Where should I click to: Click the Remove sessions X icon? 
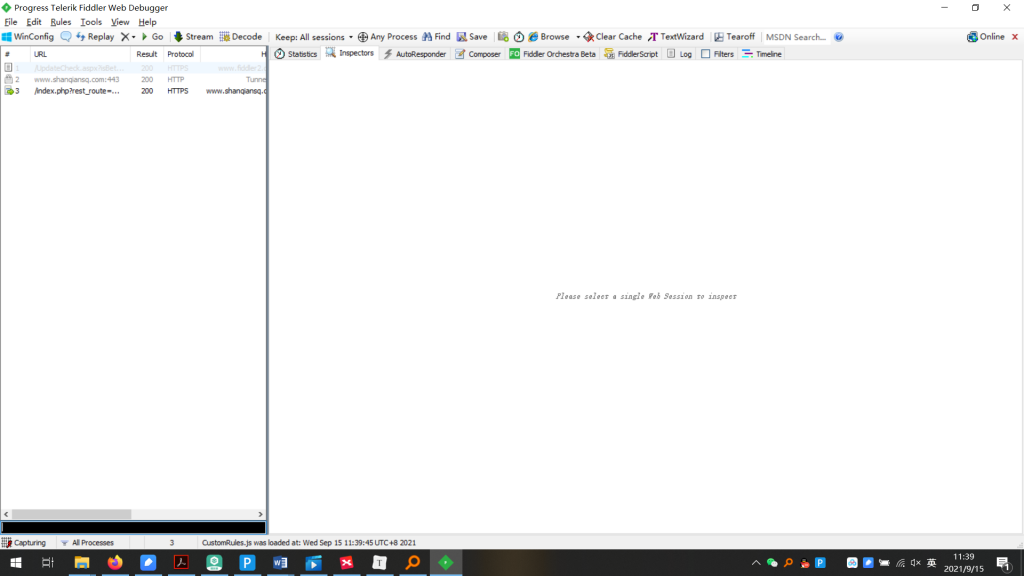[x=125, y=37]
